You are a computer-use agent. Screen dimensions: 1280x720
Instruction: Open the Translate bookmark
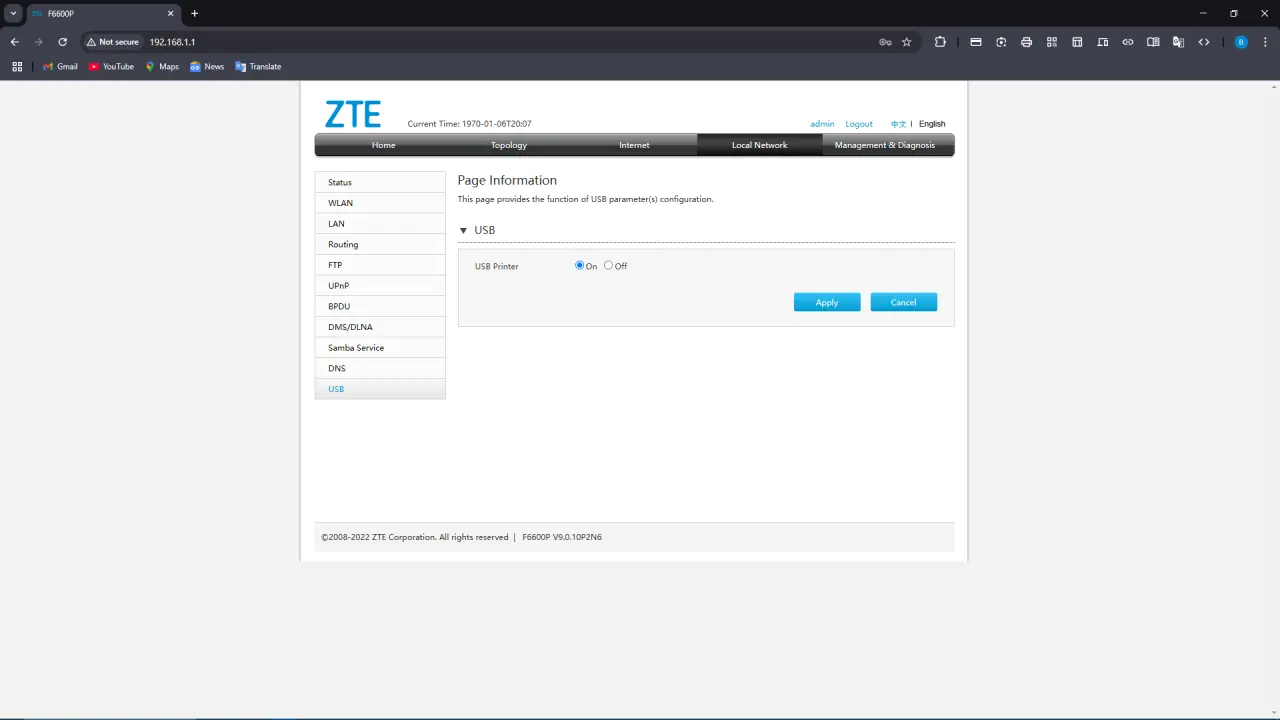(x=258, y=67)
